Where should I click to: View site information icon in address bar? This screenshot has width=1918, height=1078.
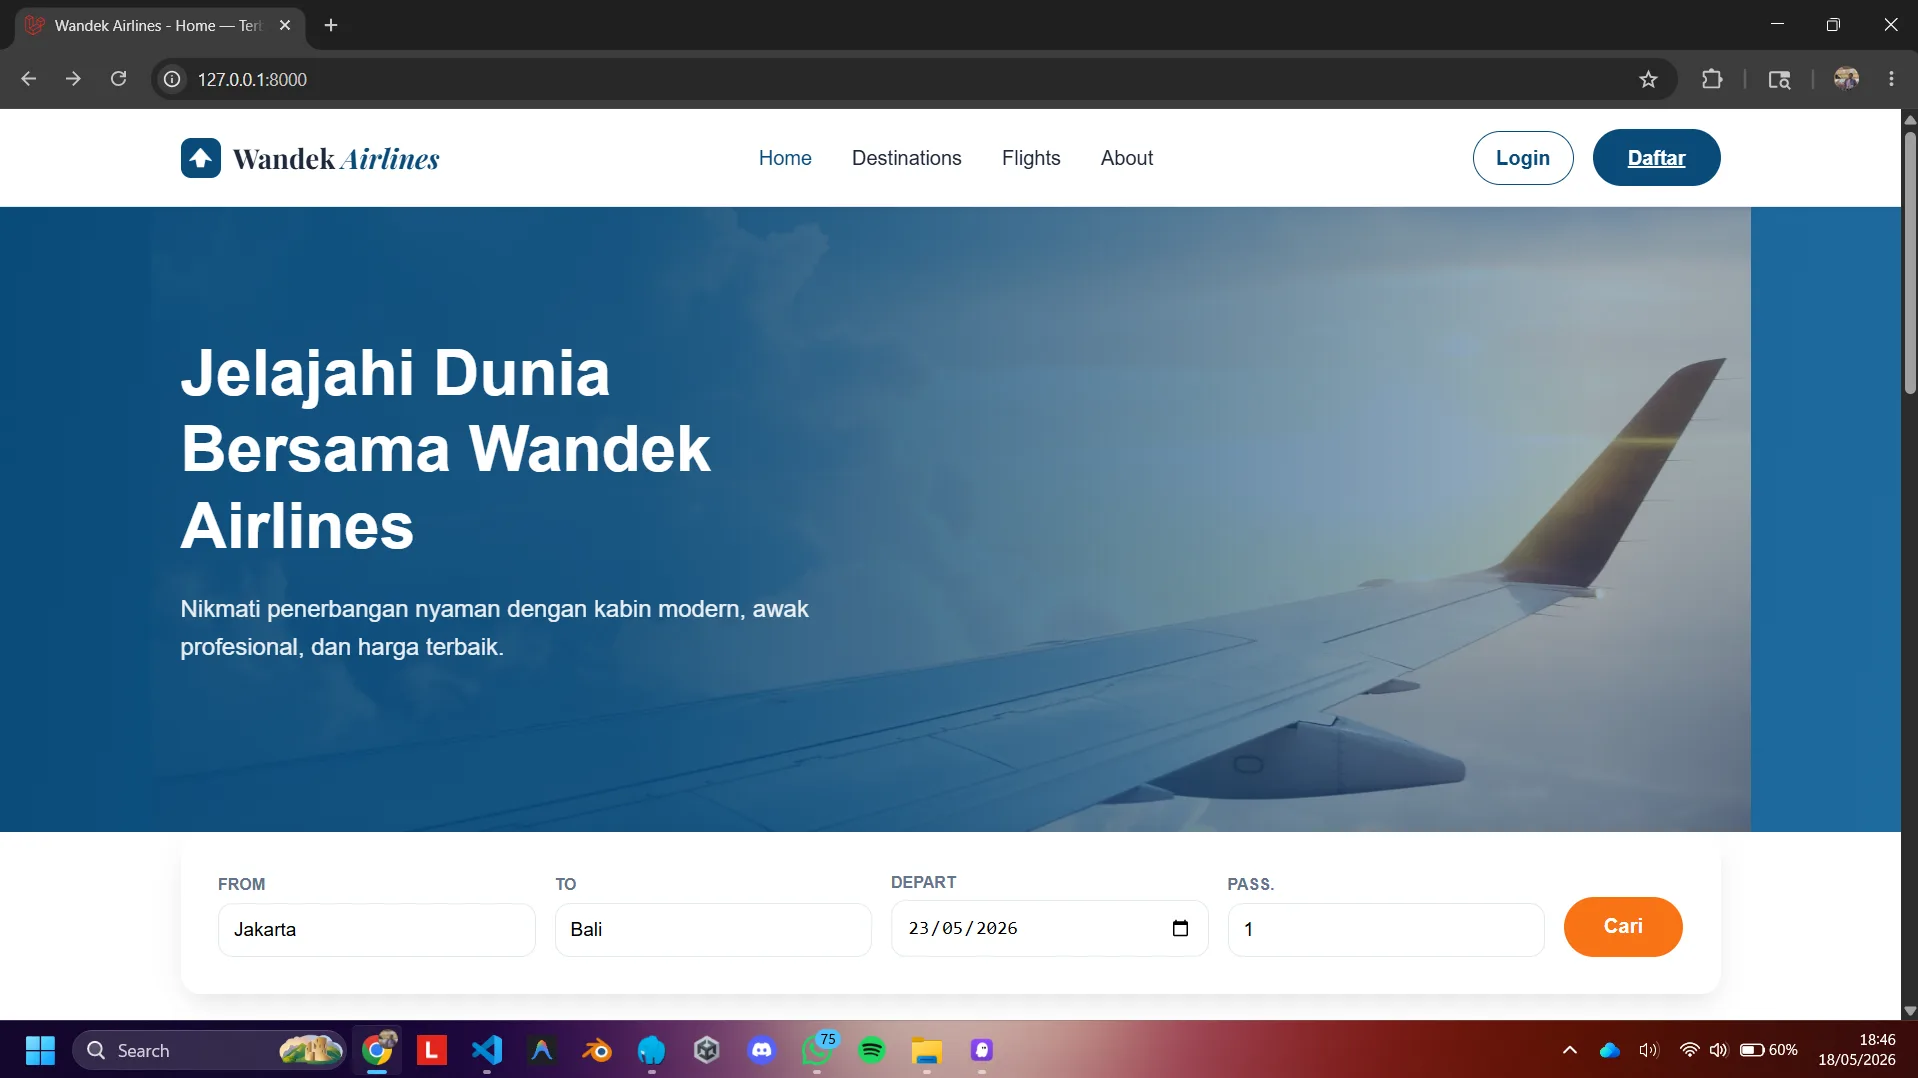[x=172, y=79]
